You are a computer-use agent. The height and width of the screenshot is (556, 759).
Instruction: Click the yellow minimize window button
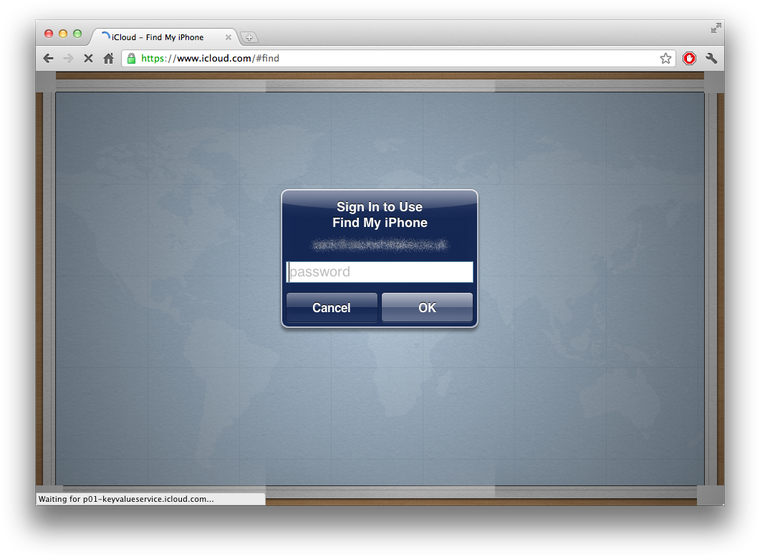pos(63,33)
